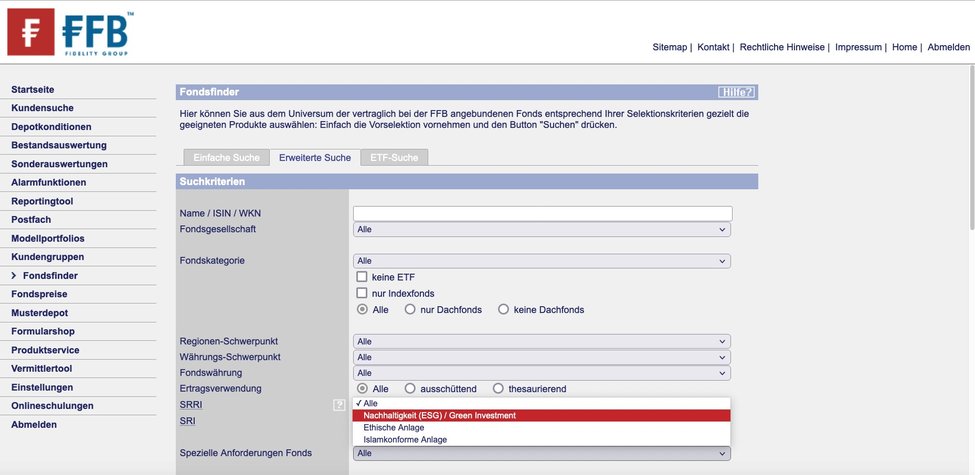Open Modellportfolios in the sidebar
Image resolution: width=975 pixels, height=475 pixels.
pyautogui.click(x=48, y=239)
